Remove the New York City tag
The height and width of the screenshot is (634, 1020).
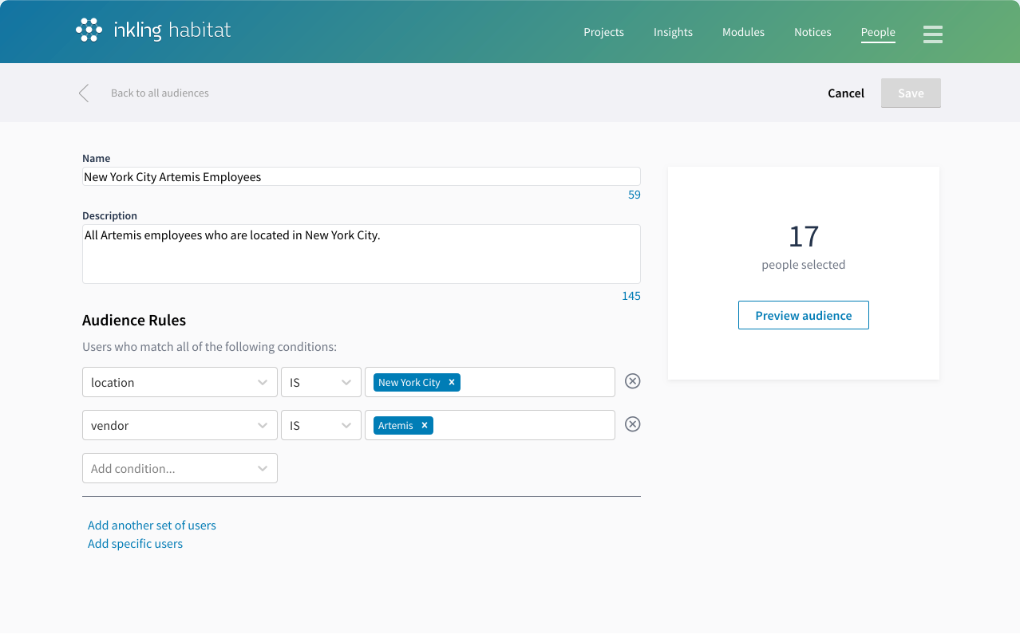click(x=452, y=382)
